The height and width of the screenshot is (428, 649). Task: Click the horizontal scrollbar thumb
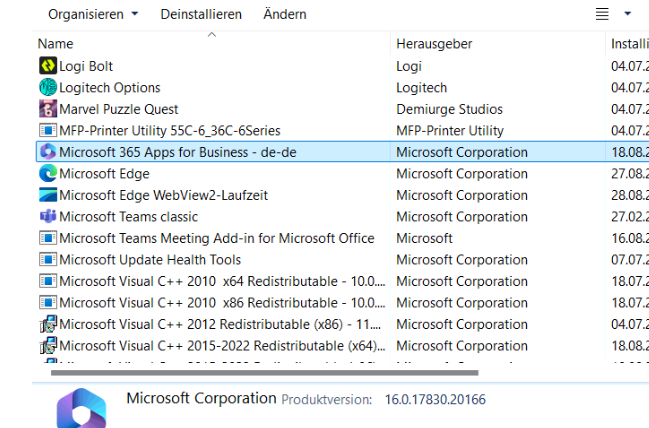(x=250, y=372)
